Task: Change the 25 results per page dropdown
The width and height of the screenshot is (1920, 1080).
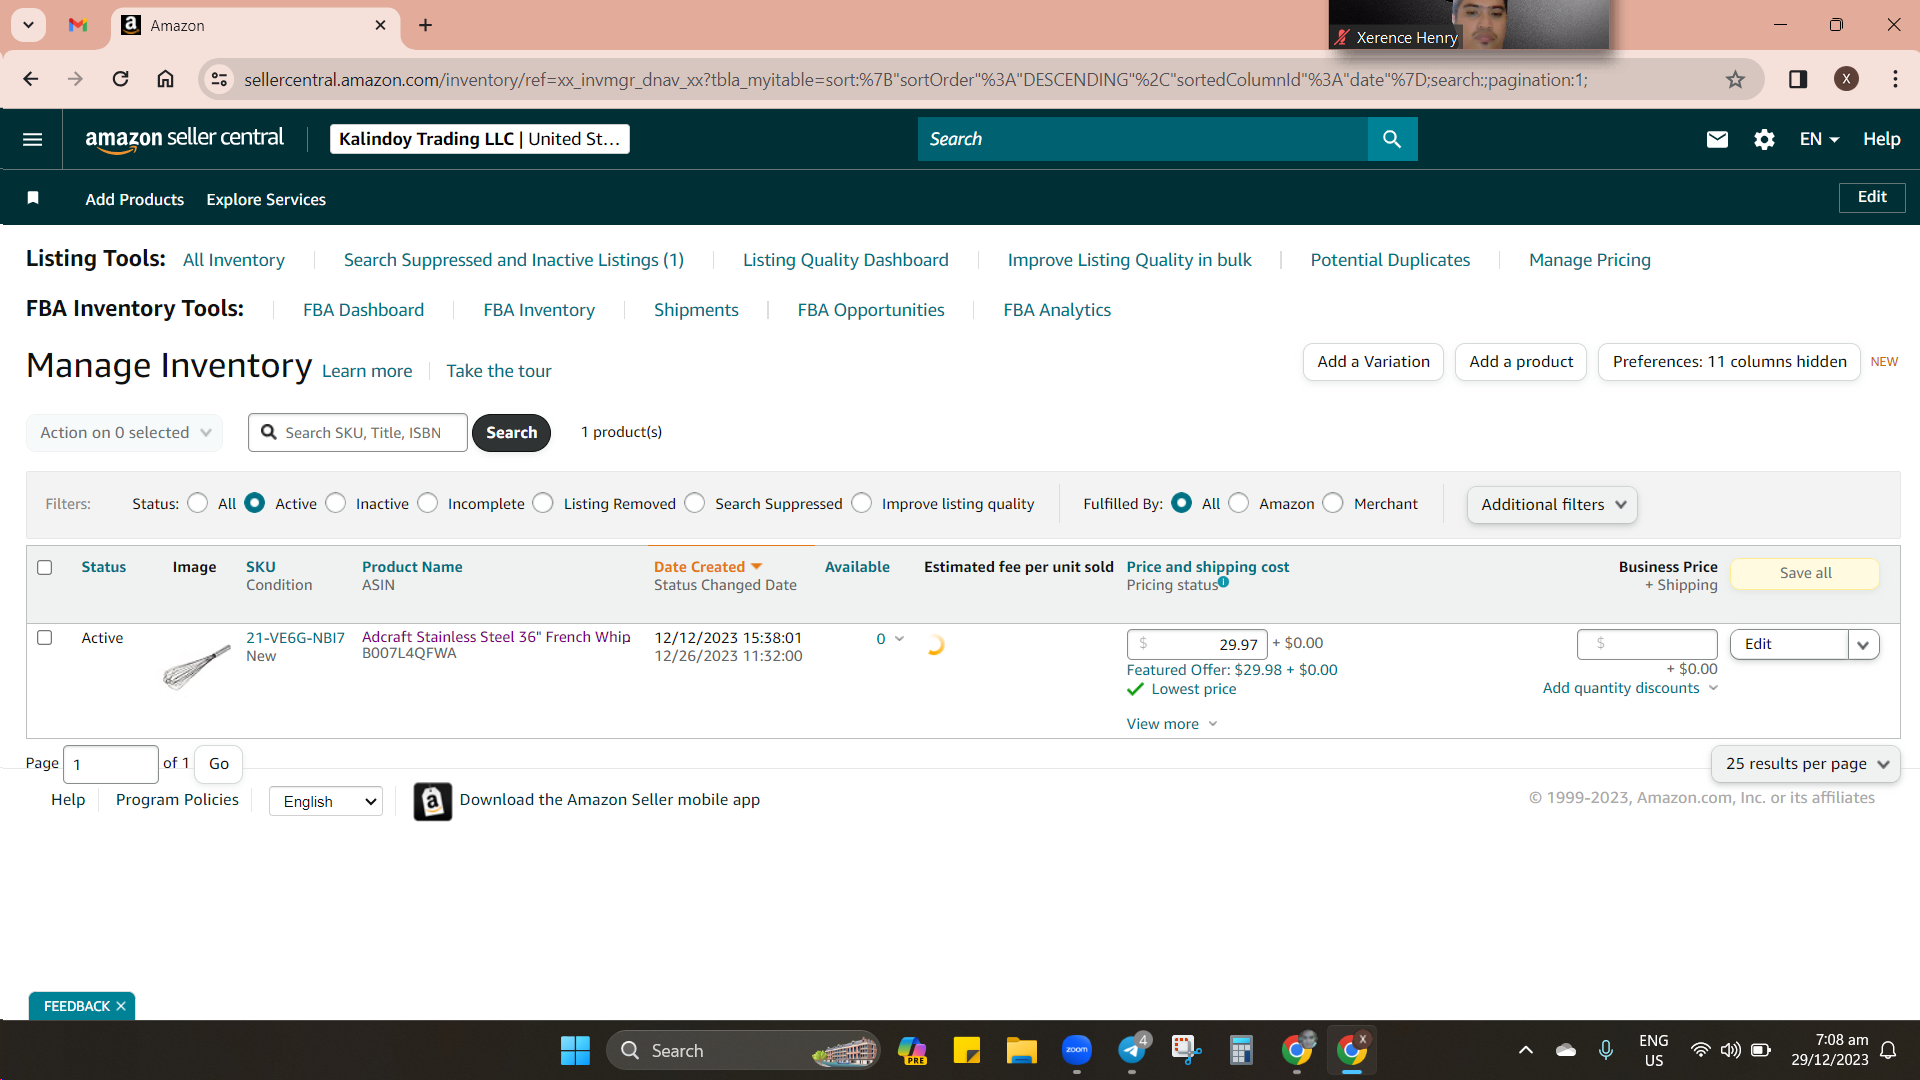Action: coord(1806,764)
